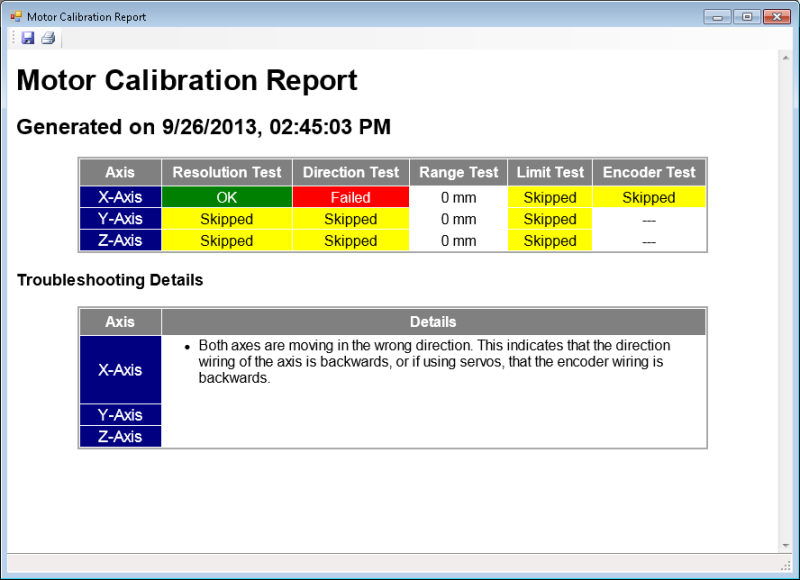Viewport: 800px width, 580px height.
Task: Click the yellow Skipped cell under Encoder Test
Action: (649, 197)
